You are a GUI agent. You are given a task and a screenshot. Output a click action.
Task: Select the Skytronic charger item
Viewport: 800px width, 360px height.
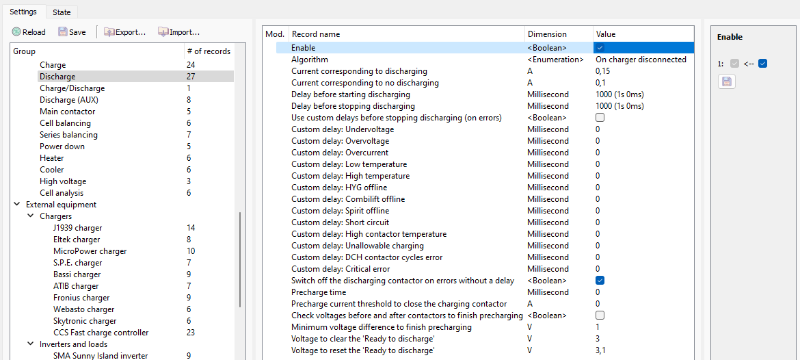85,321
